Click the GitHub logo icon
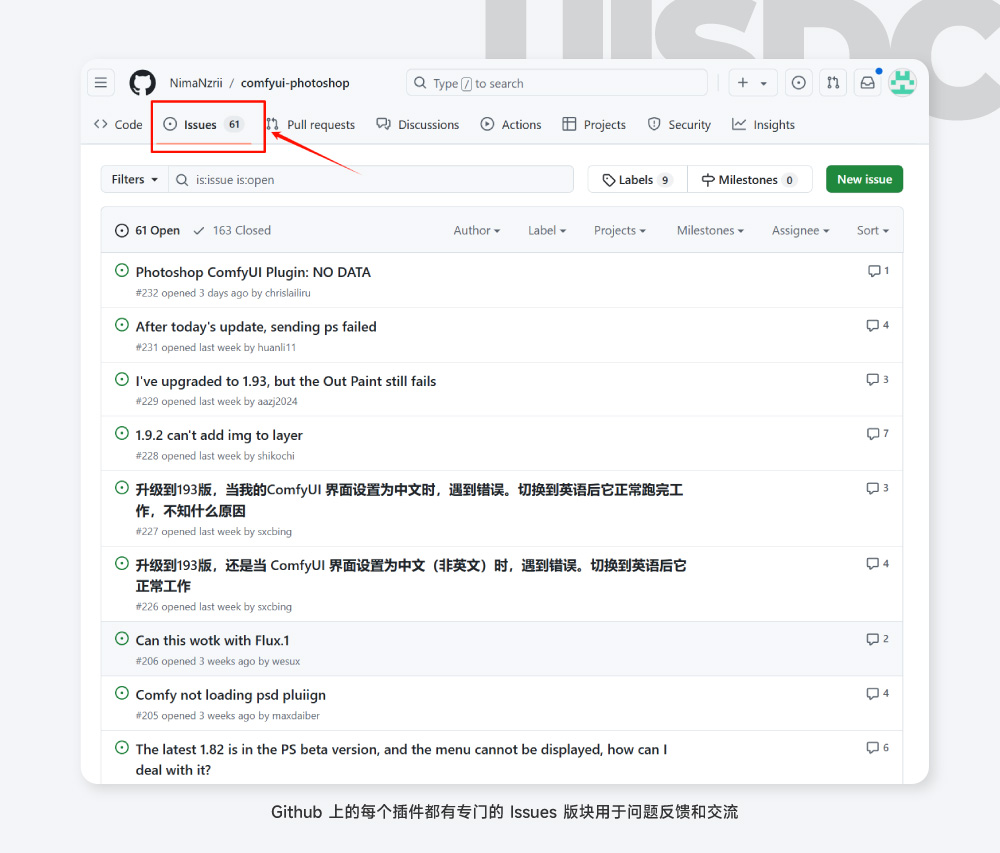Viewport: 1000px width, 853px height. point(143,83)
